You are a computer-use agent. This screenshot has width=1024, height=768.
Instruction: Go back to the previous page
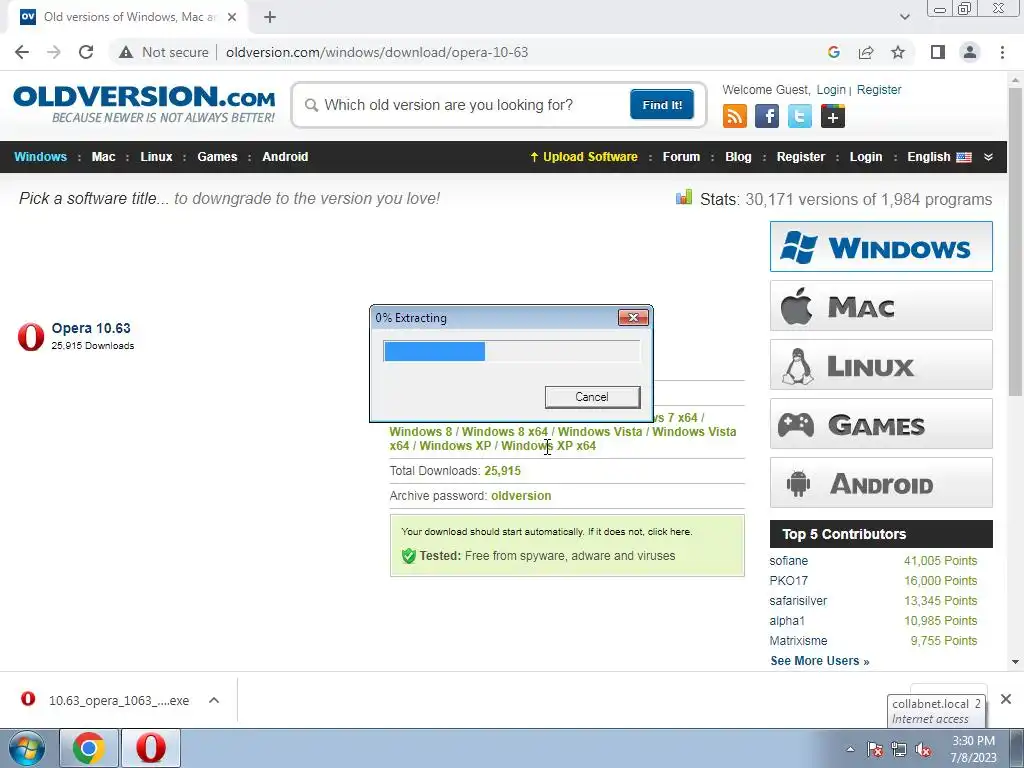point(22,52)
